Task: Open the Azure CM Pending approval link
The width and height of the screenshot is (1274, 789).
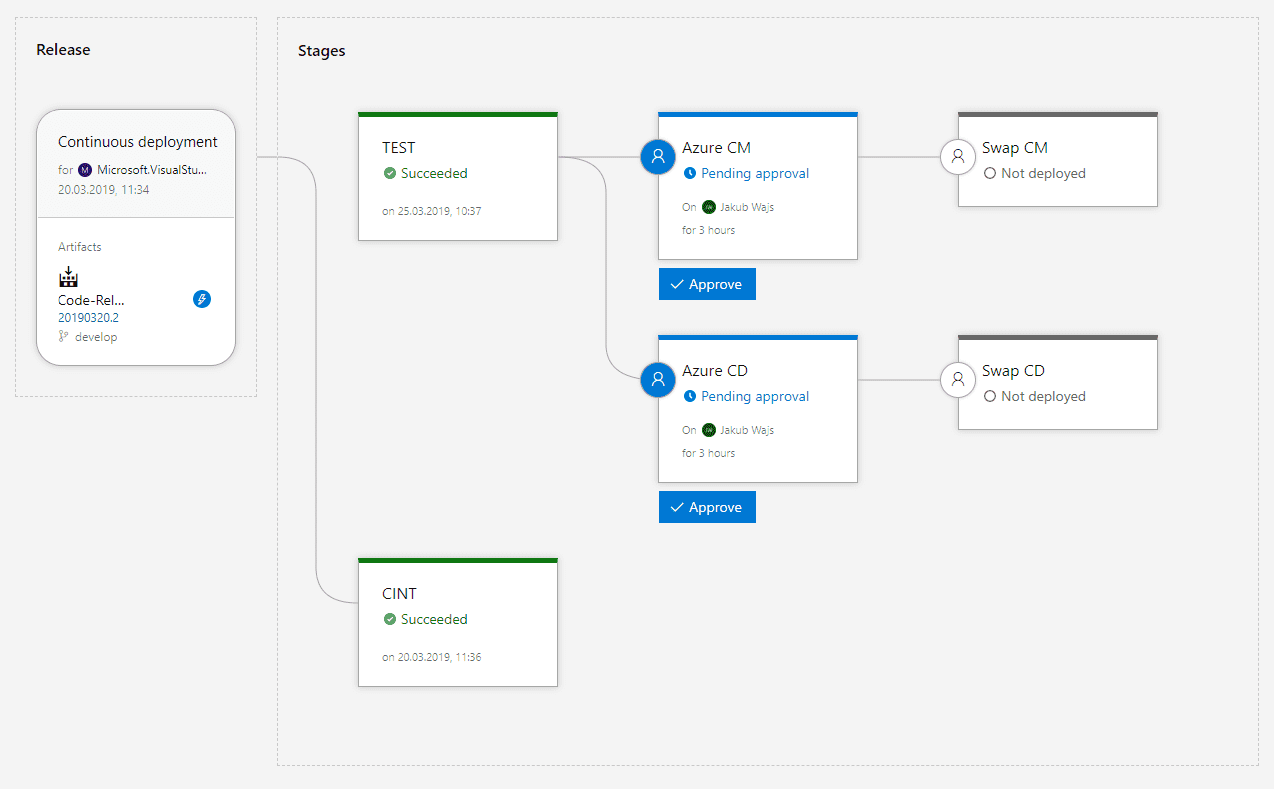Action: [755, 173]
